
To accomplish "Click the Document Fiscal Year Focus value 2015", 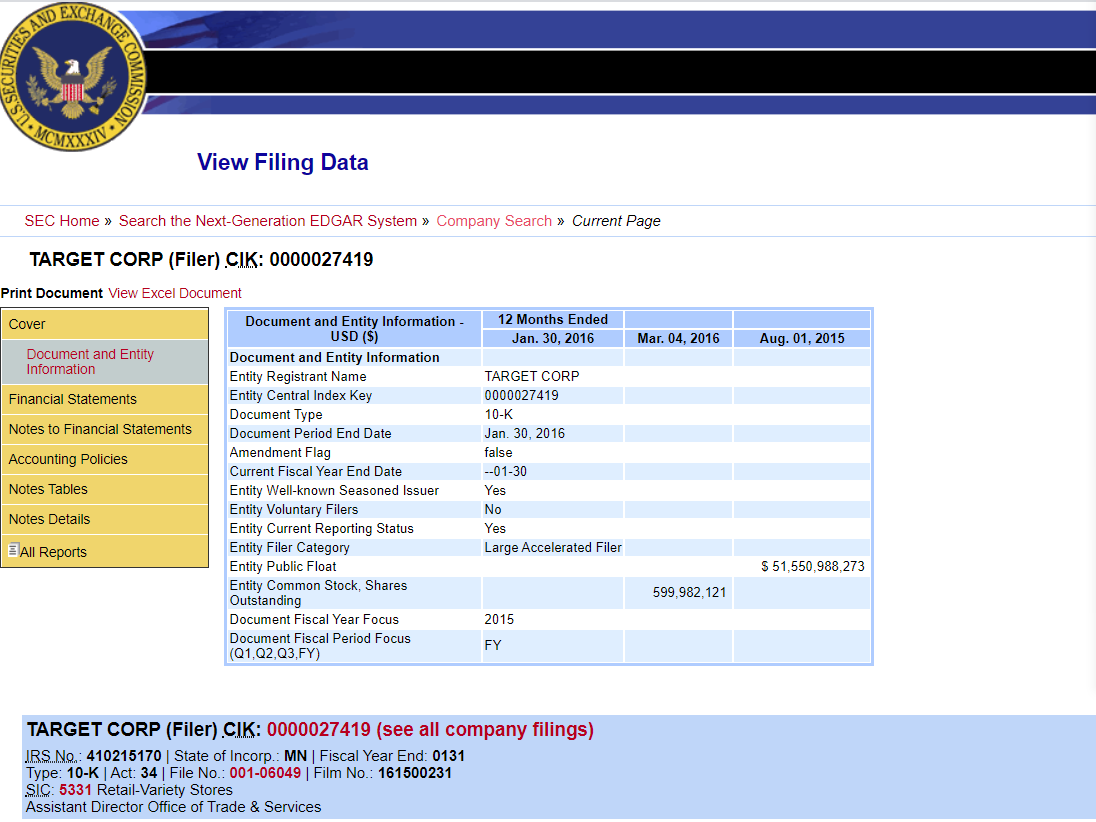I will [499, 619].
